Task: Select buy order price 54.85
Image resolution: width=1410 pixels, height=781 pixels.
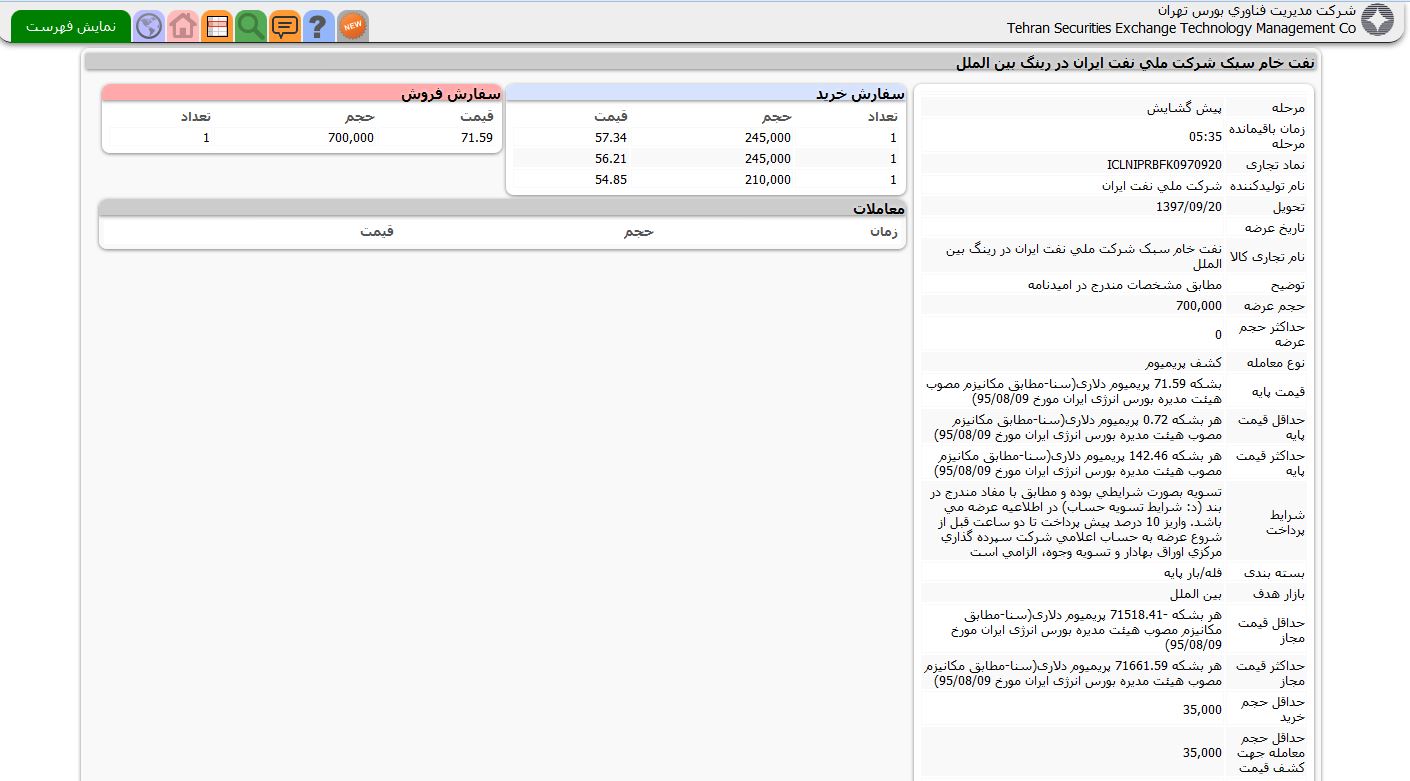Action: (610, 180)
